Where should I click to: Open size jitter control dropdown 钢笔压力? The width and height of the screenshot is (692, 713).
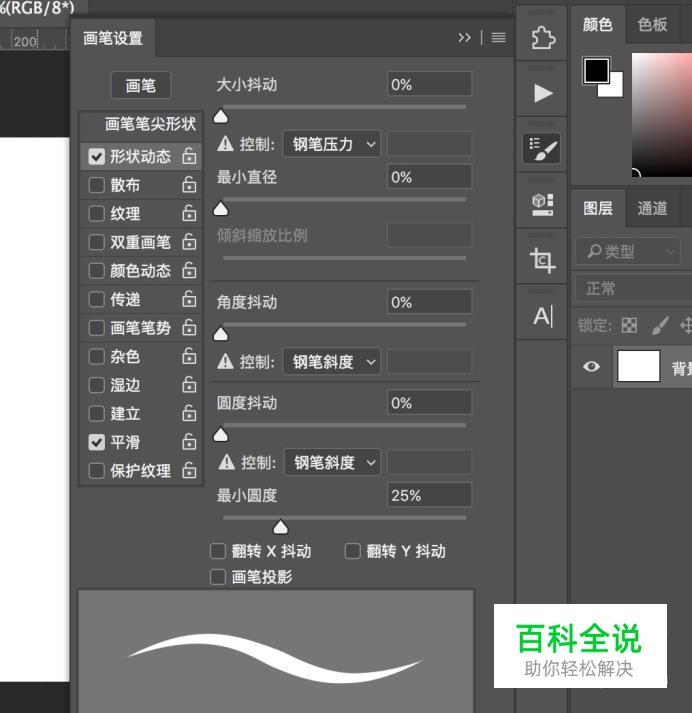coord(331,144)
